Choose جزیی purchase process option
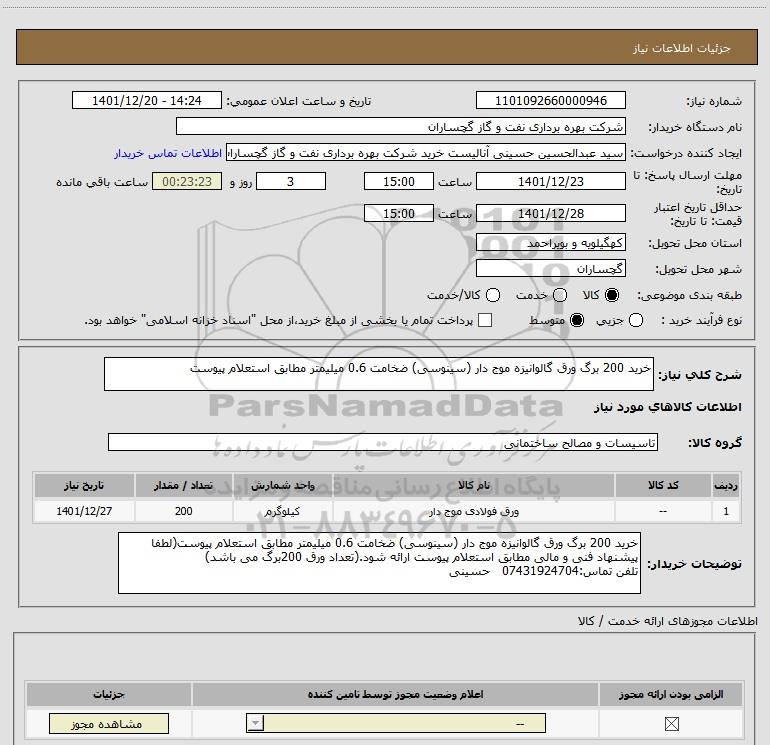The width and height of the screenshot is (770, 745). point(636,320)
